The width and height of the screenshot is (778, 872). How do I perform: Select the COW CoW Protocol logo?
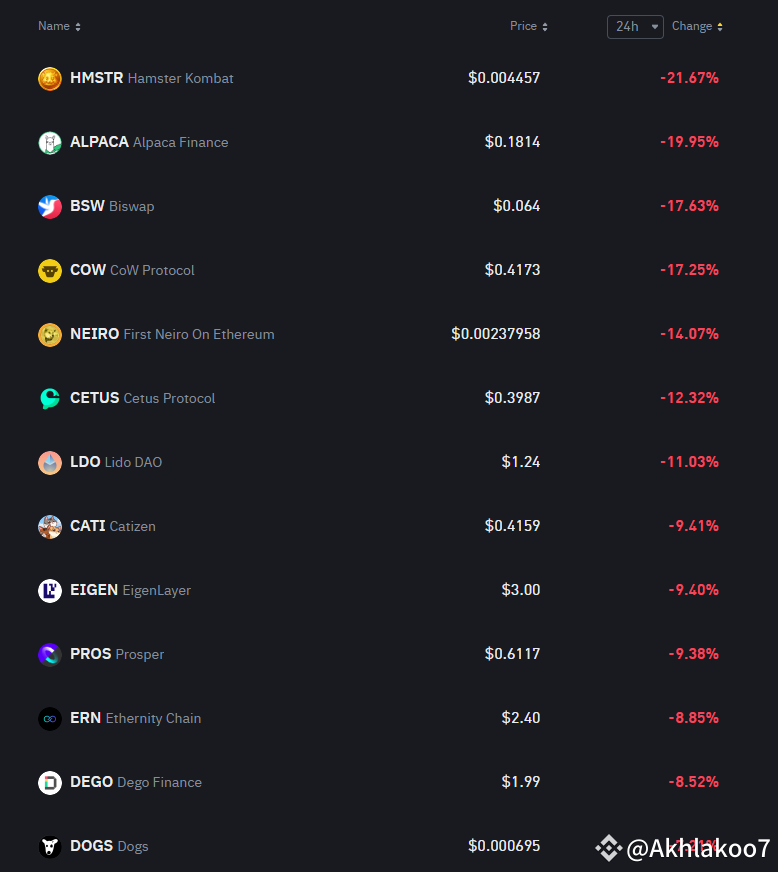(49, 270)
